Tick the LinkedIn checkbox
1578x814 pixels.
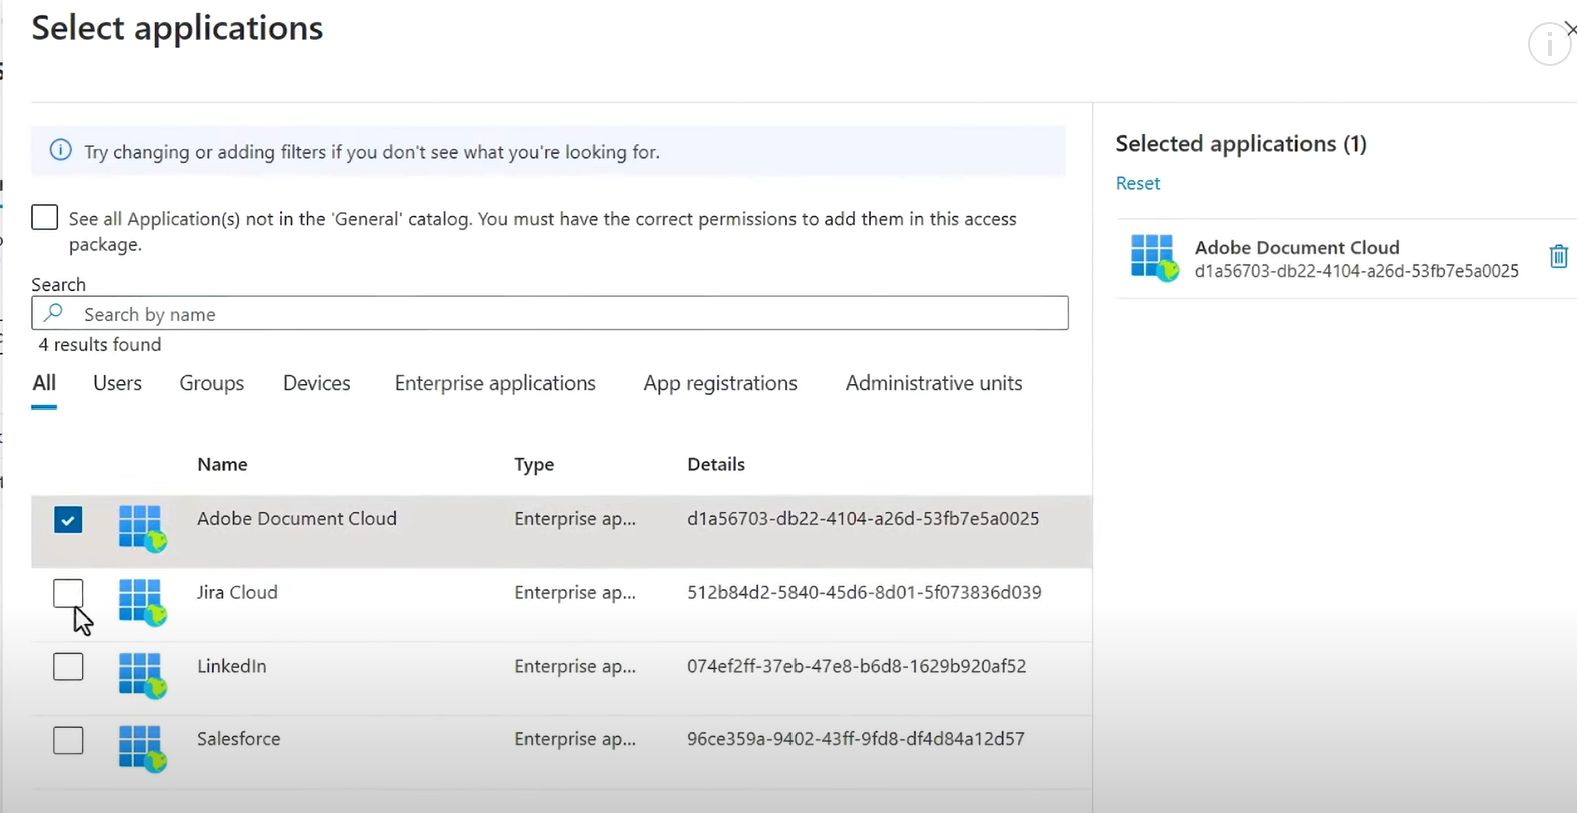pos(68,667)
